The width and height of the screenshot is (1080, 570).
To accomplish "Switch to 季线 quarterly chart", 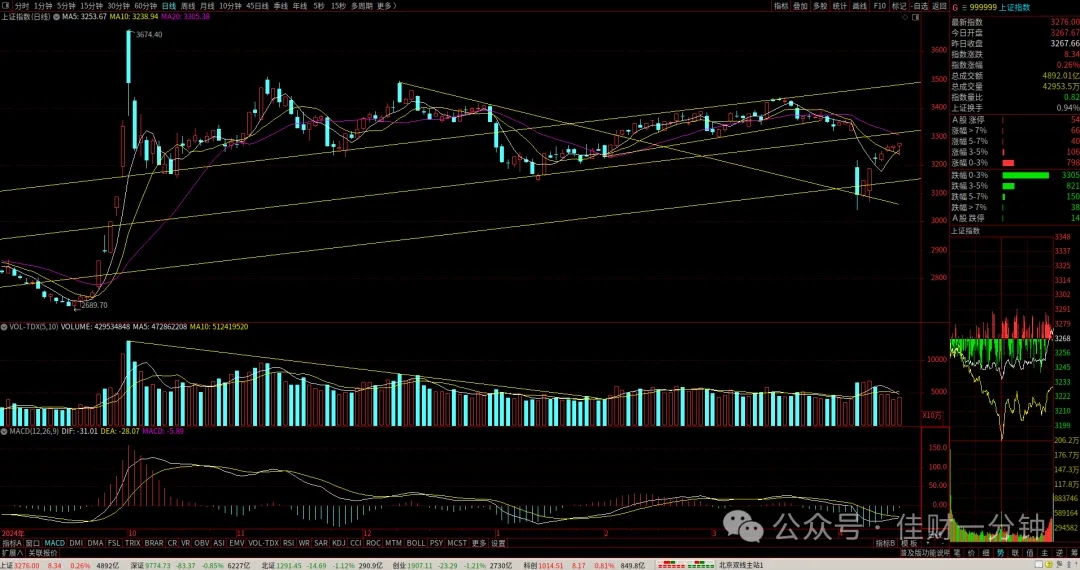I will coord(280,6).
